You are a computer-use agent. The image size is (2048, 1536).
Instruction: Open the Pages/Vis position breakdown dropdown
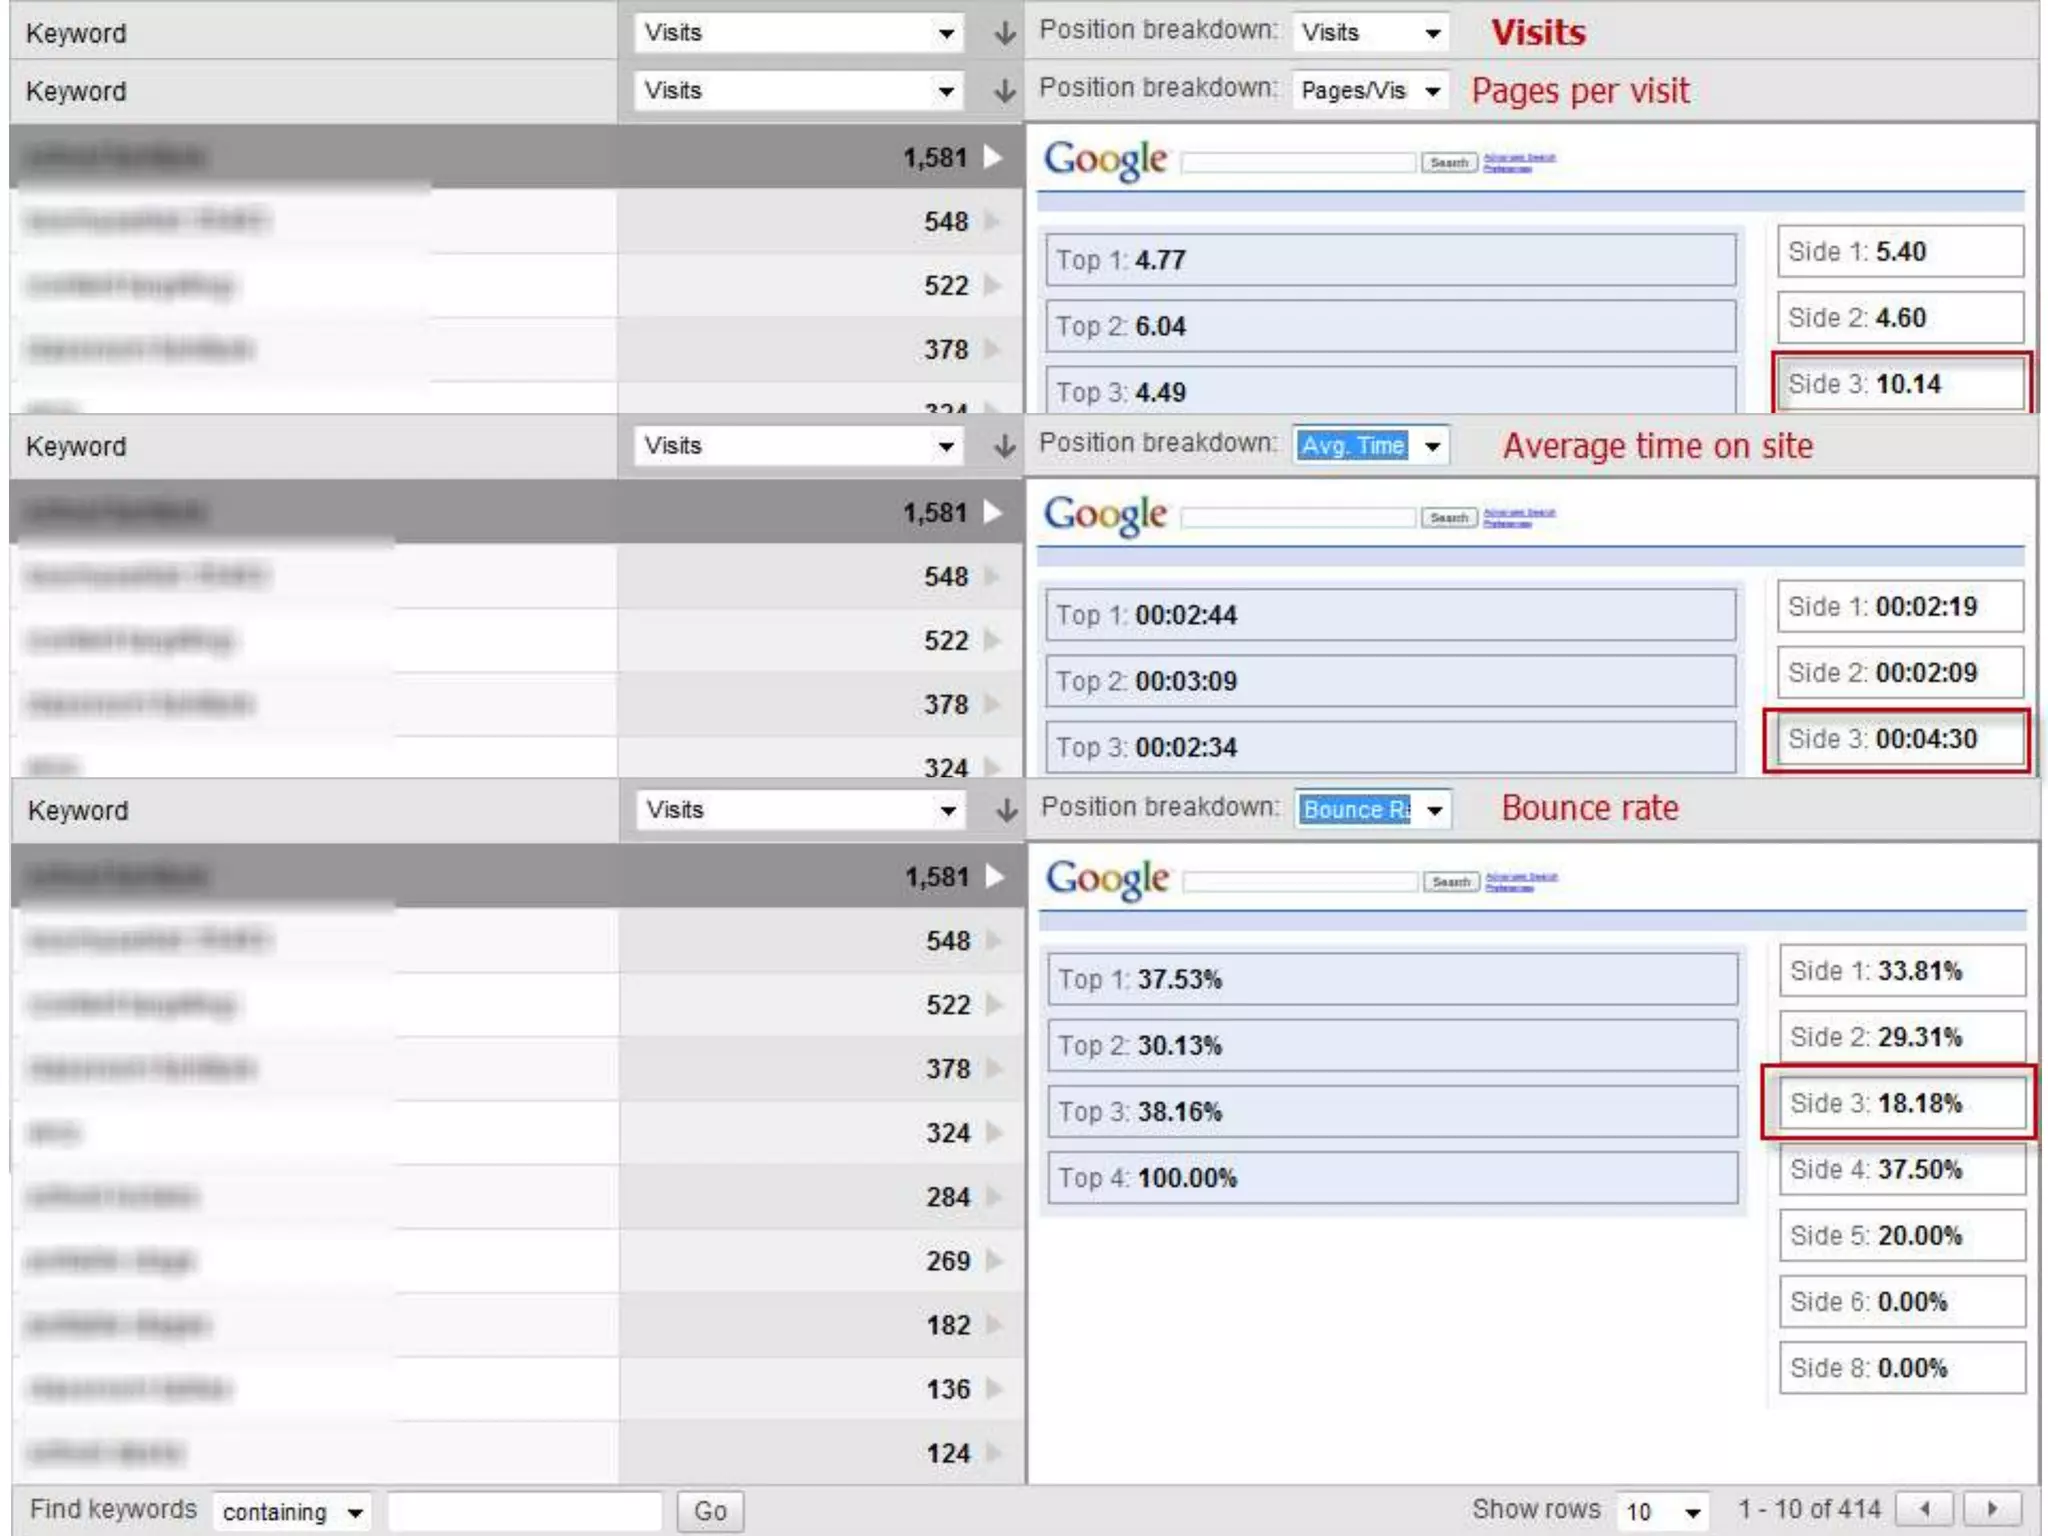(1370, 91)
